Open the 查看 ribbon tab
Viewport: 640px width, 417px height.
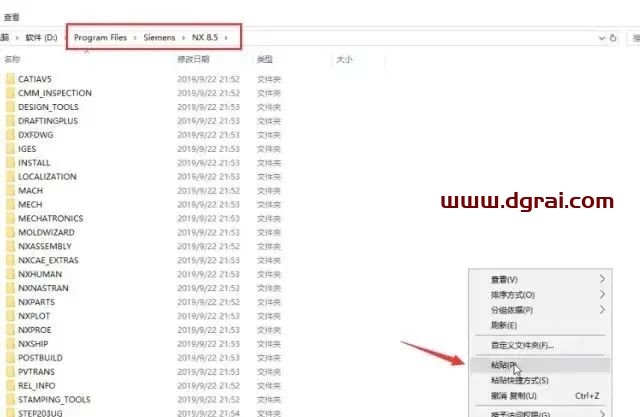(x=11, y=17)
